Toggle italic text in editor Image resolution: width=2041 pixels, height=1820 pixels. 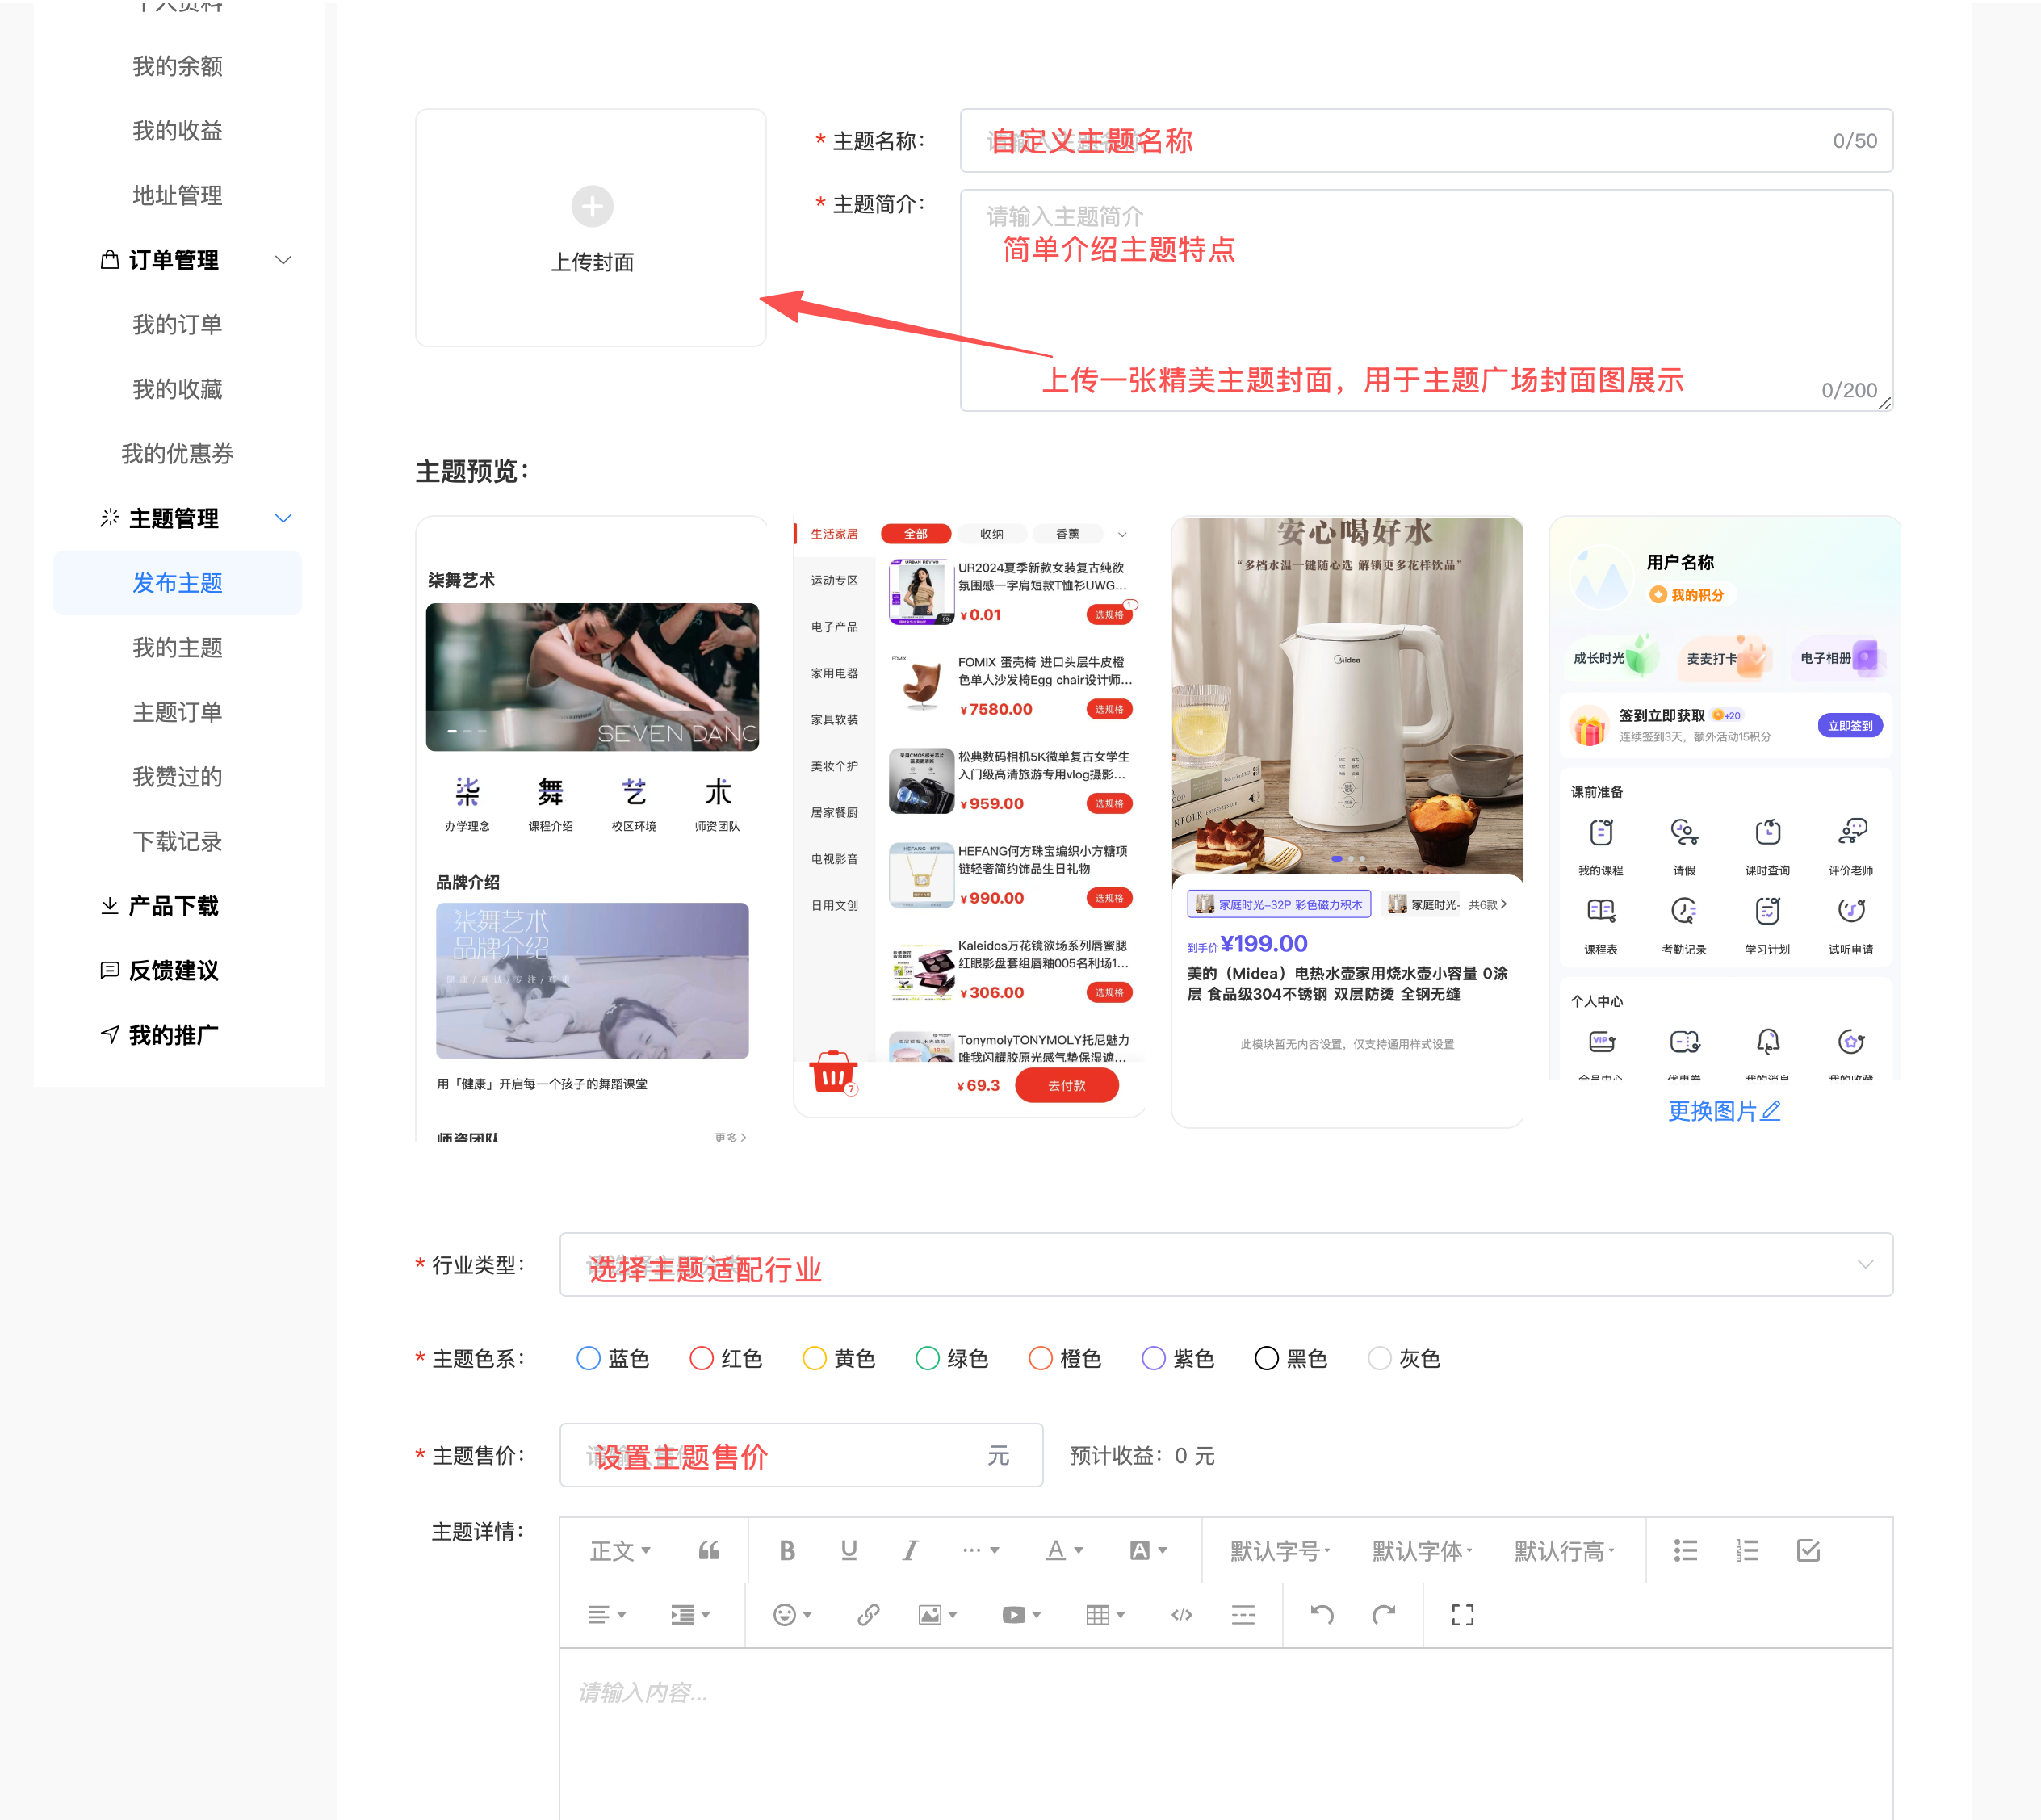click(909, 1551)
